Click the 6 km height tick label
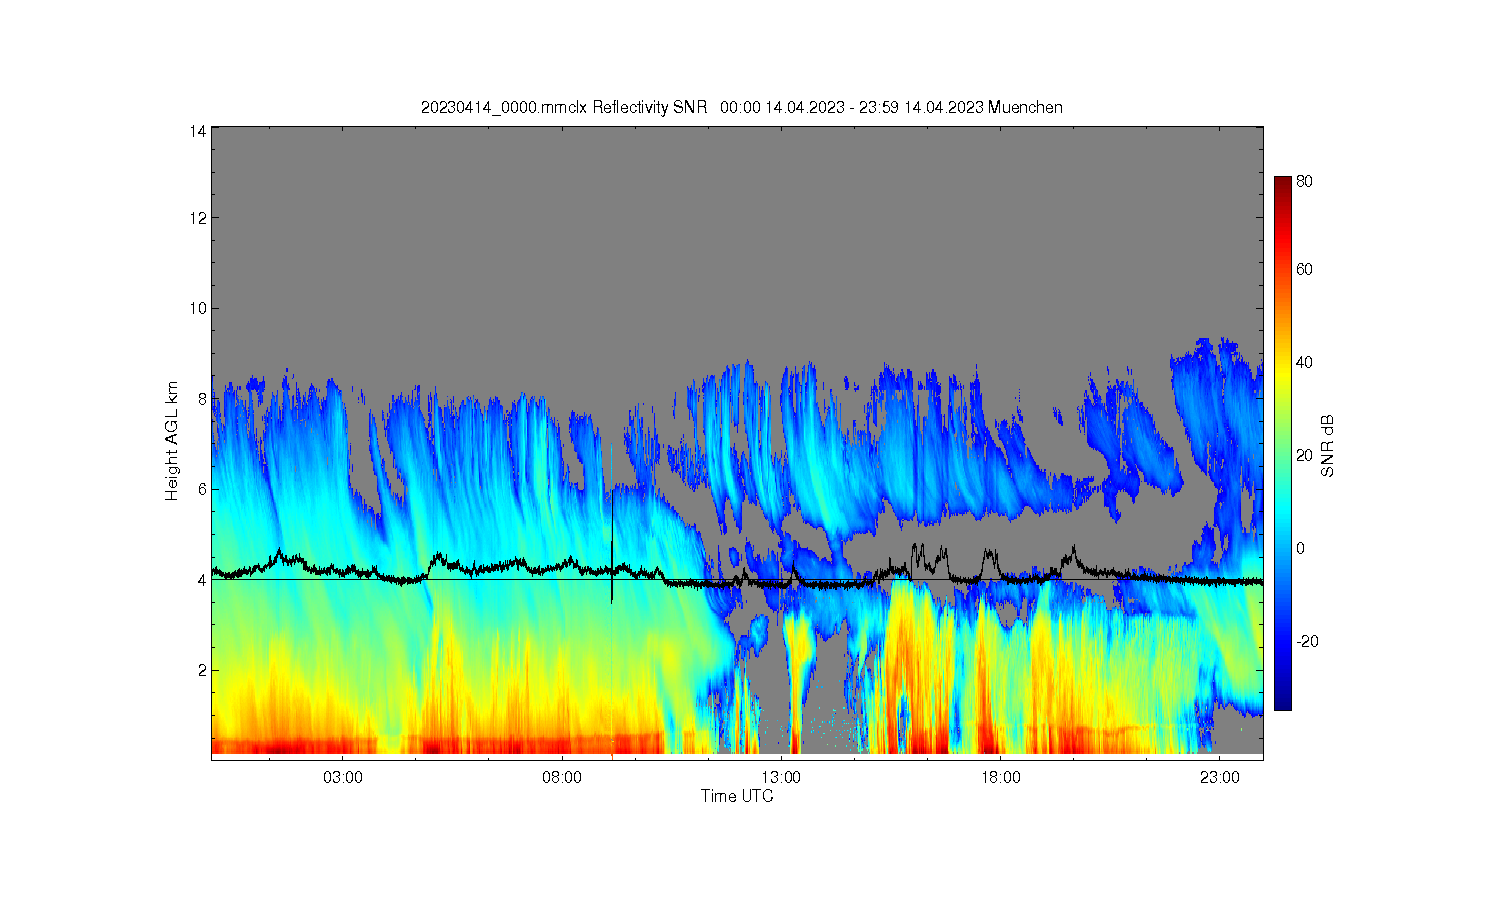The width and height of the screenshot is (1500, 900). [x=202, y=489]
